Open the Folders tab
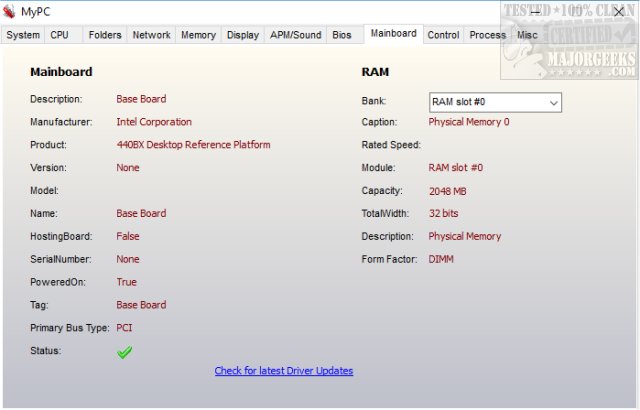Viewport: 640px width, 410px height. pyautogui.click(x=105, y=35)
